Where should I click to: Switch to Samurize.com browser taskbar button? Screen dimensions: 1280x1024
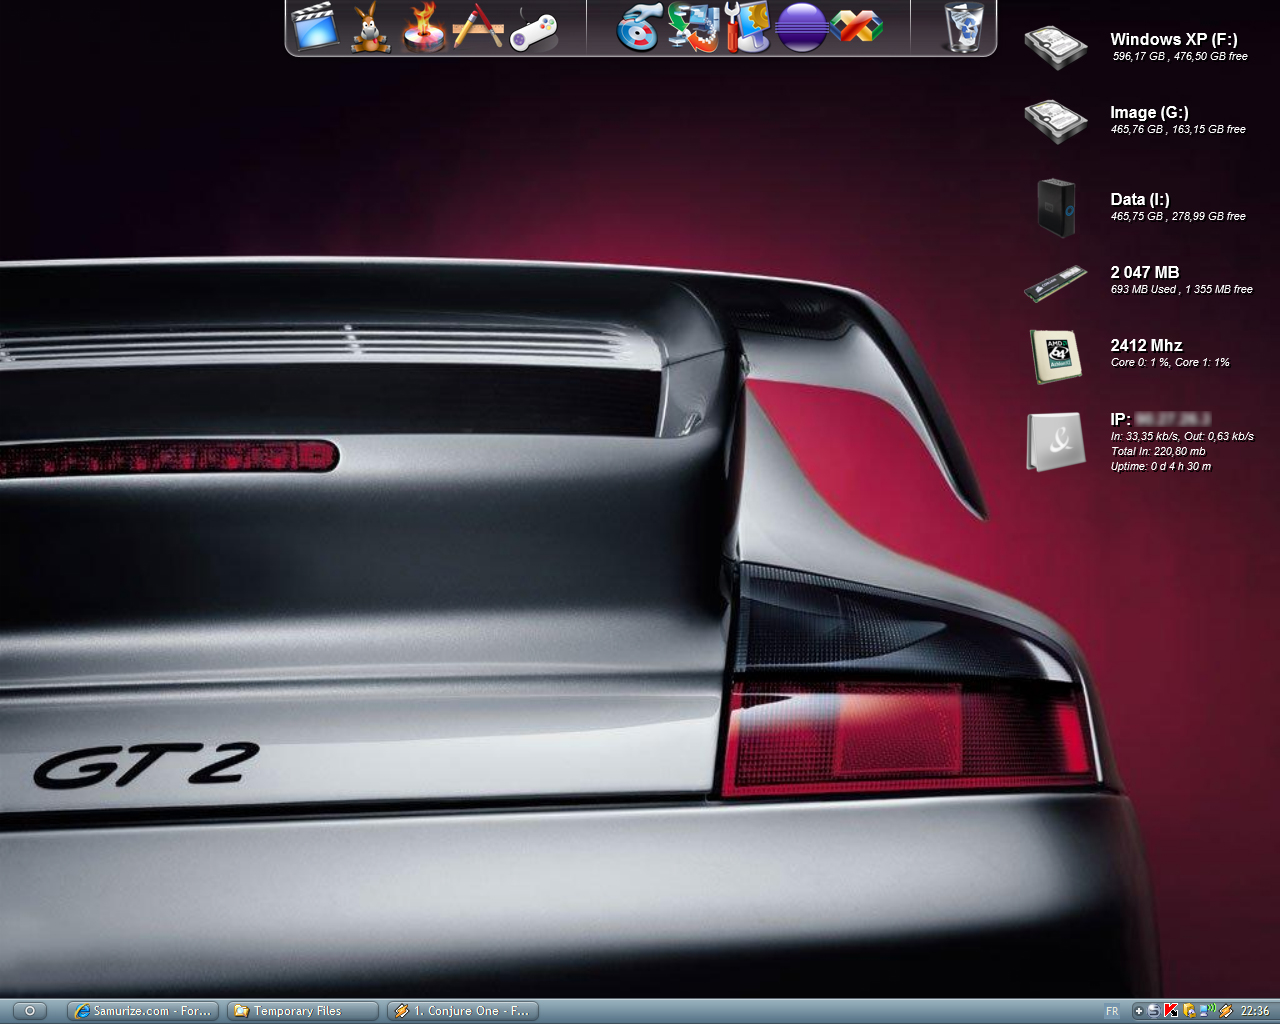point(143,1011)
